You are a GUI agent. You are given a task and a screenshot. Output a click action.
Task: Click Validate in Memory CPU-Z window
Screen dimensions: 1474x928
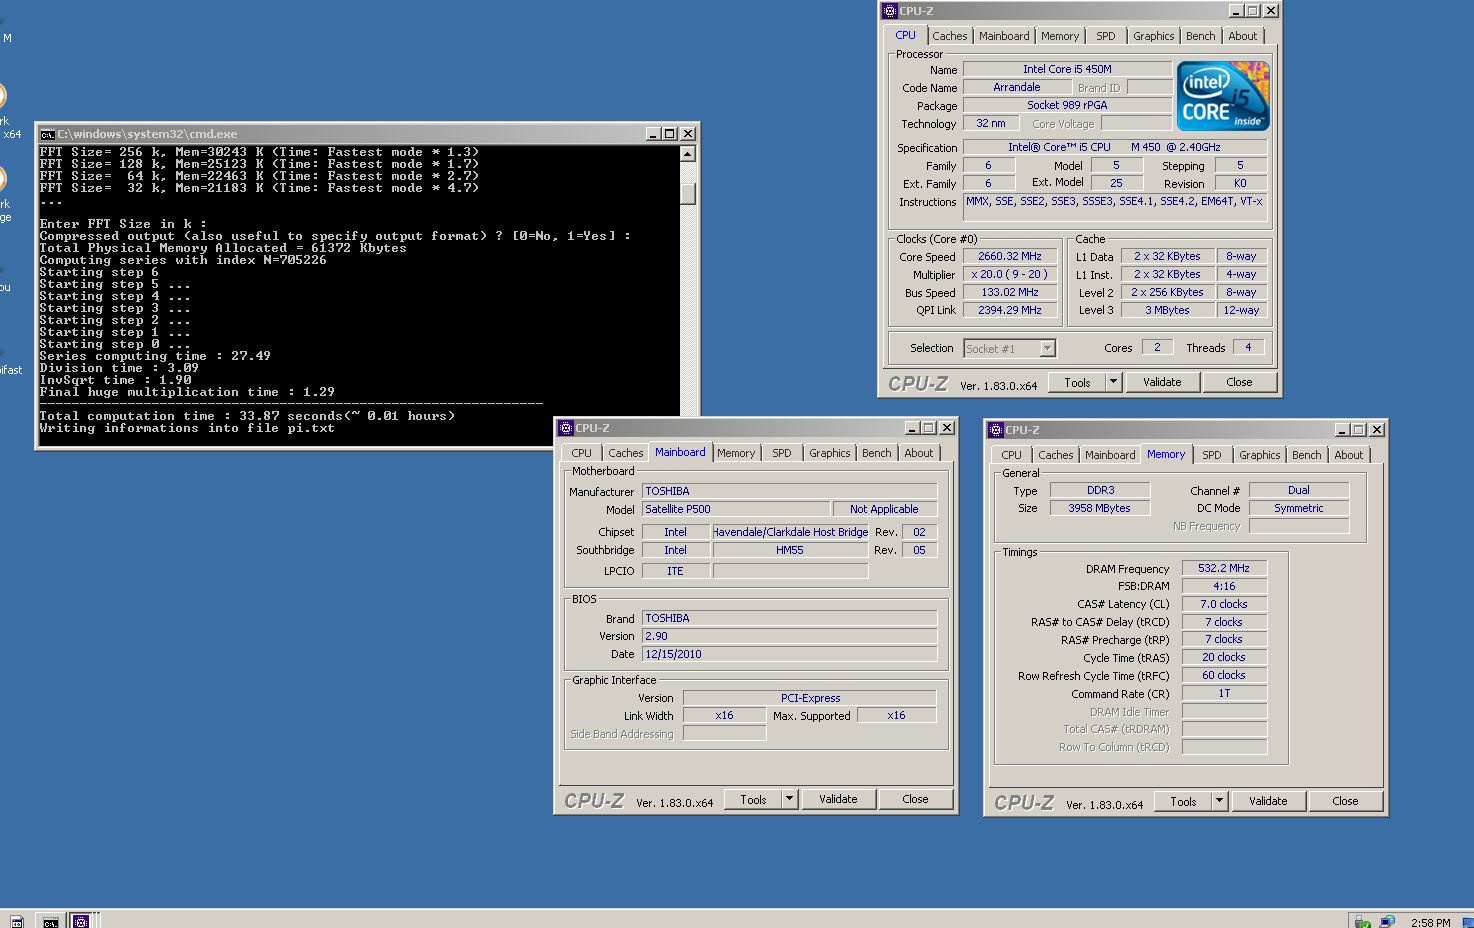(1268, 801)
